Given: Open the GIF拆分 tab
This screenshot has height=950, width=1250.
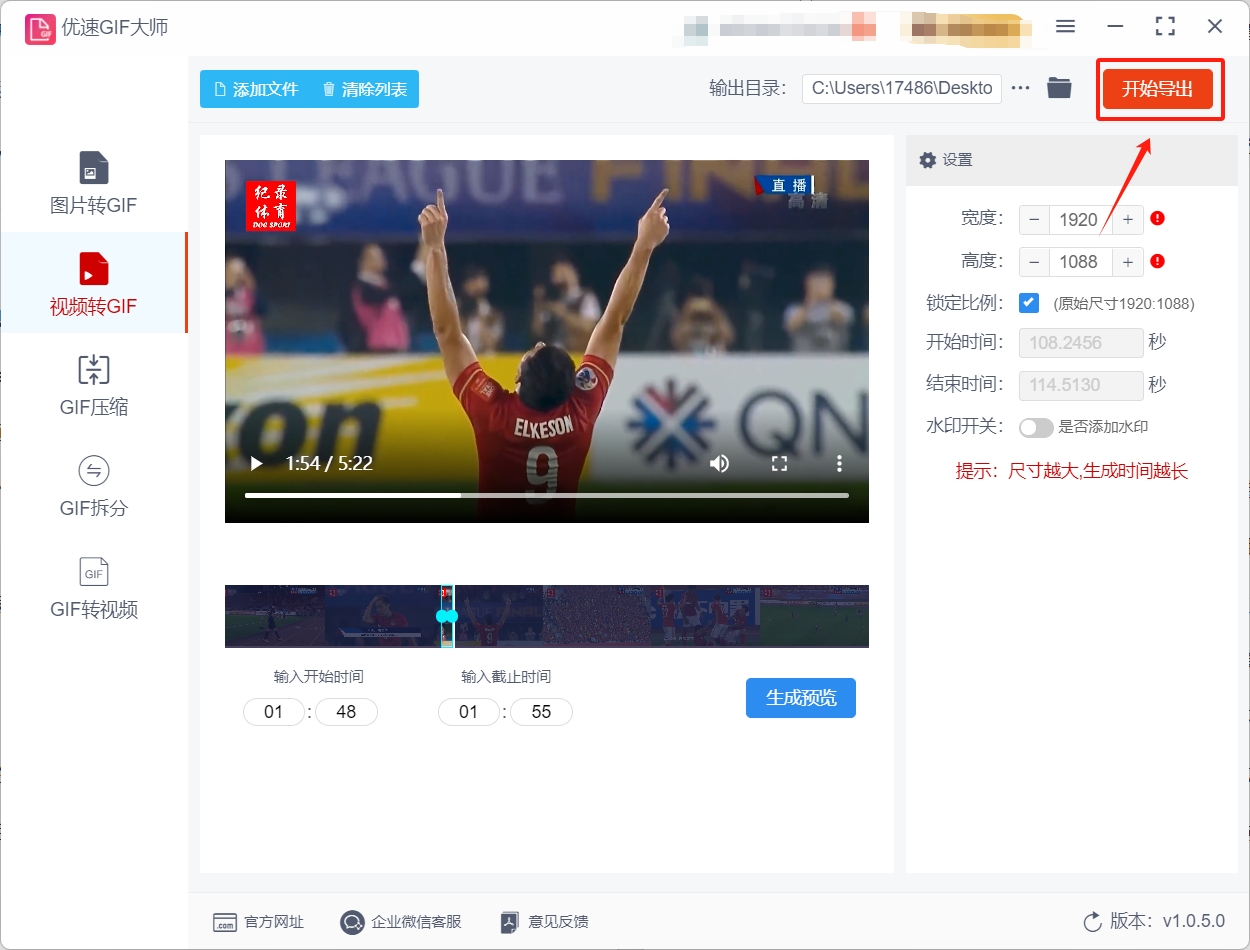Looking at the screenshot, I should click(x=93, y=486).
